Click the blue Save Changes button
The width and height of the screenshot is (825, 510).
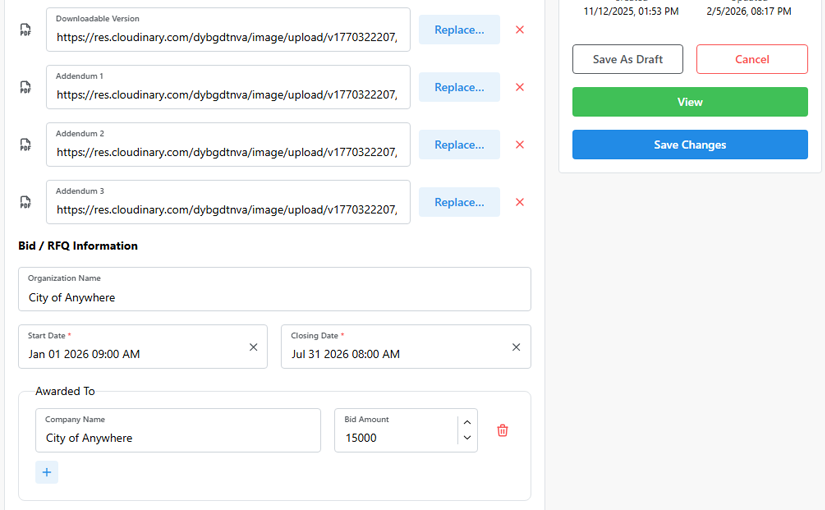pyautogui.click(x=690, y=145)
